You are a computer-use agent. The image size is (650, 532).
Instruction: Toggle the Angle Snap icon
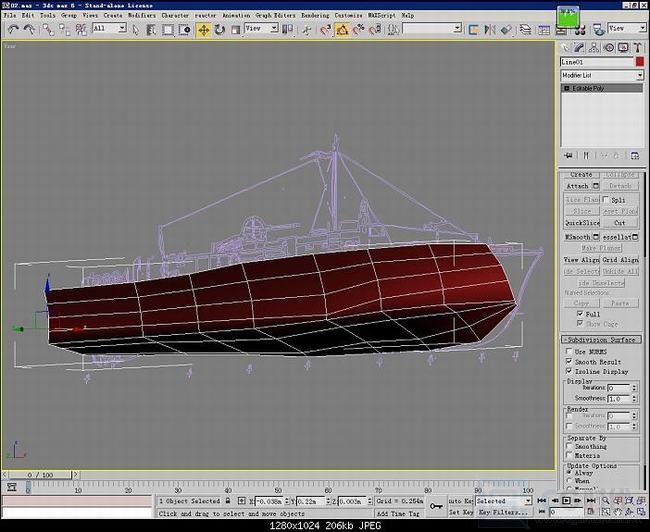pyautogui.click(x=342, y=29)
